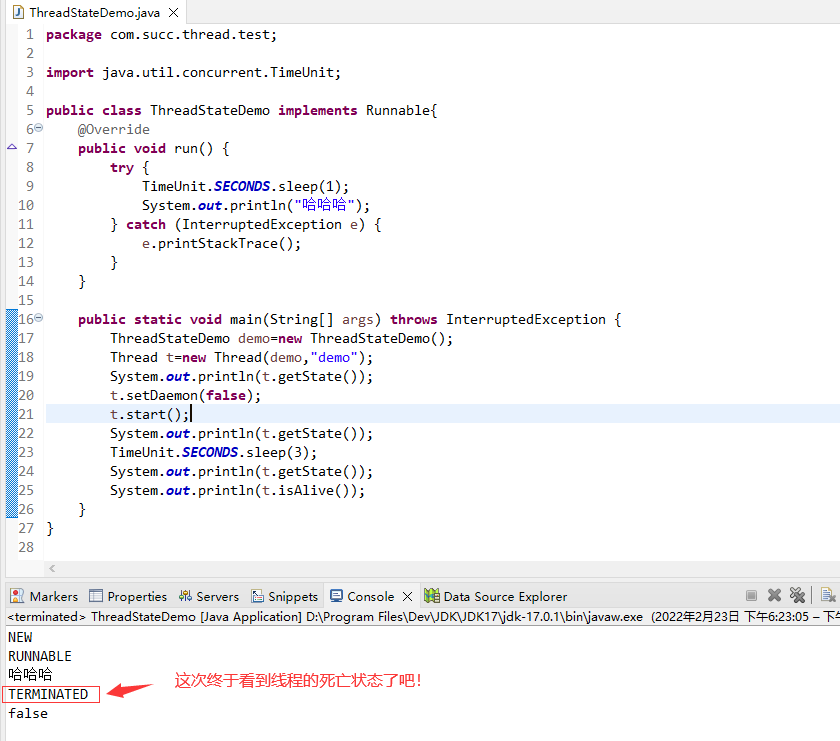Click the TERMINATED output in the console
The image size is (840, 741).
click(50, 694)
